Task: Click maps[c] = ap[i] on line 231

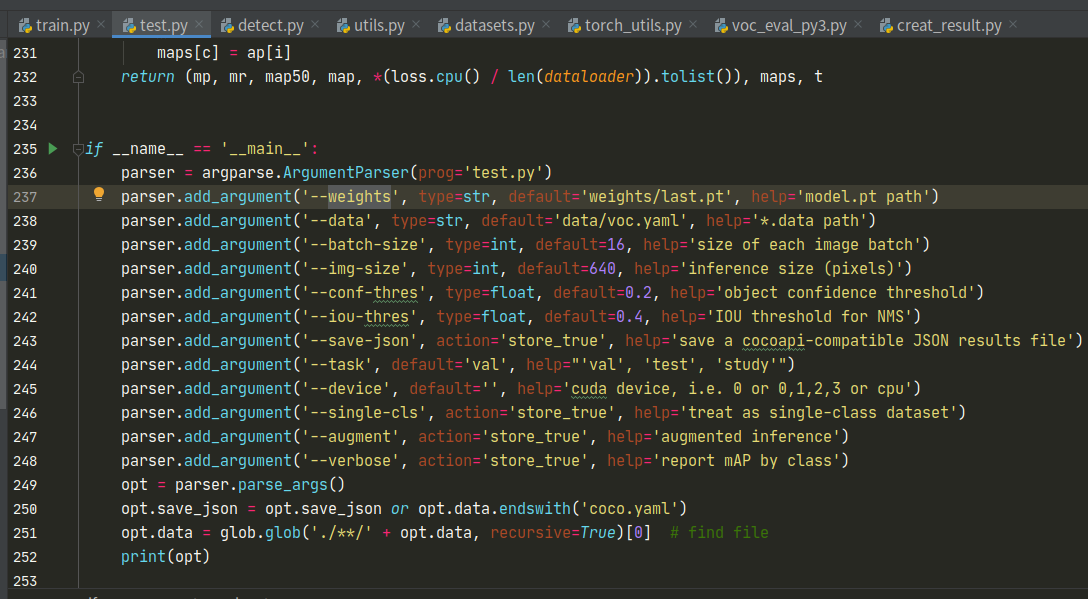Action: 224,53
